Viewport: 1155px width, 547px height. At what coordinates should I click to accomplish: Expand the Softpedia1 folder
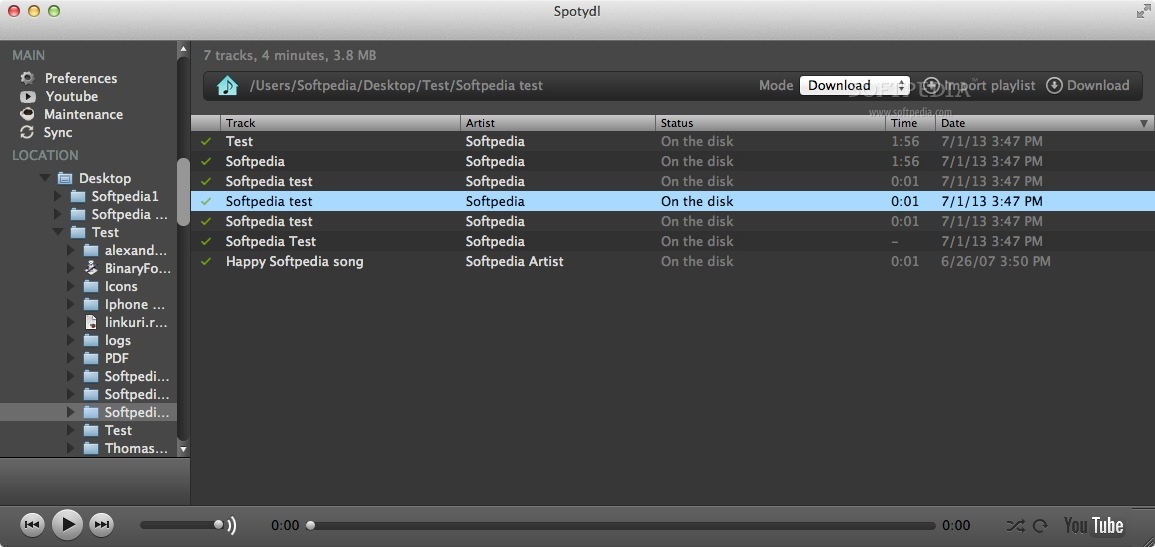[58, 197]
